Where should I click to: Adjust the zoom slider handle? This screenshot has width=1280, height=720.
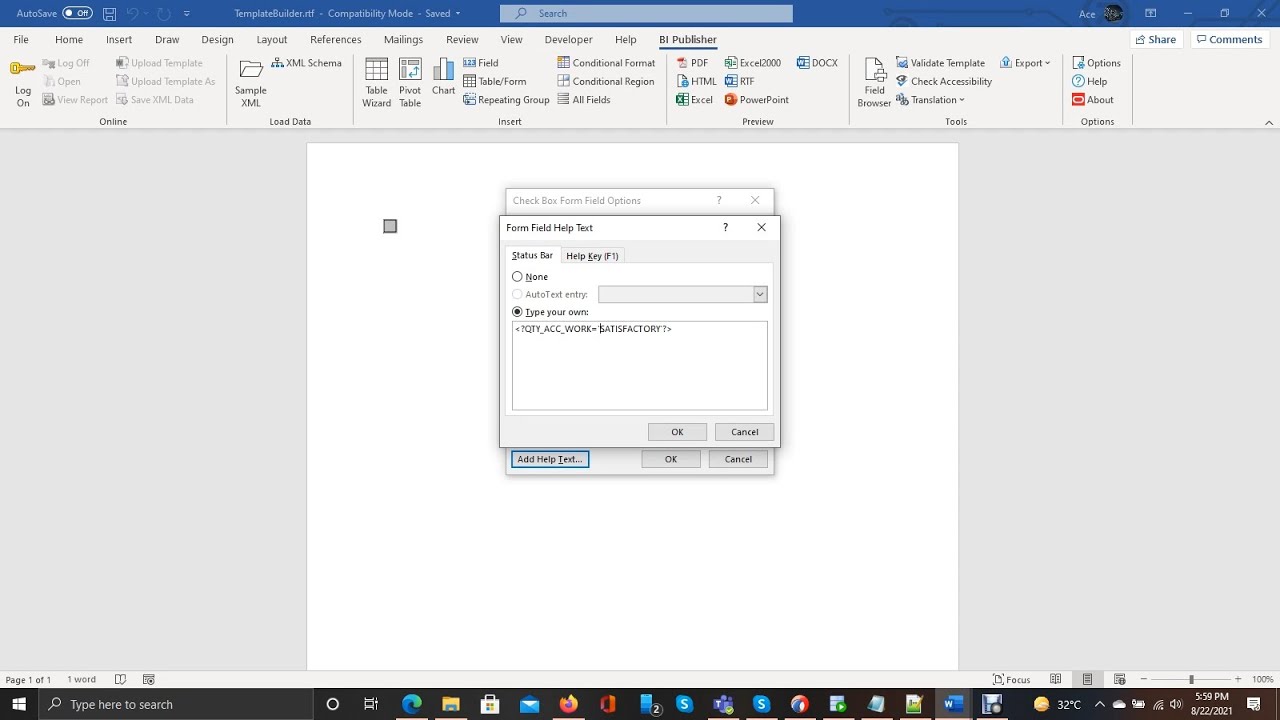tap(1191, 680)
